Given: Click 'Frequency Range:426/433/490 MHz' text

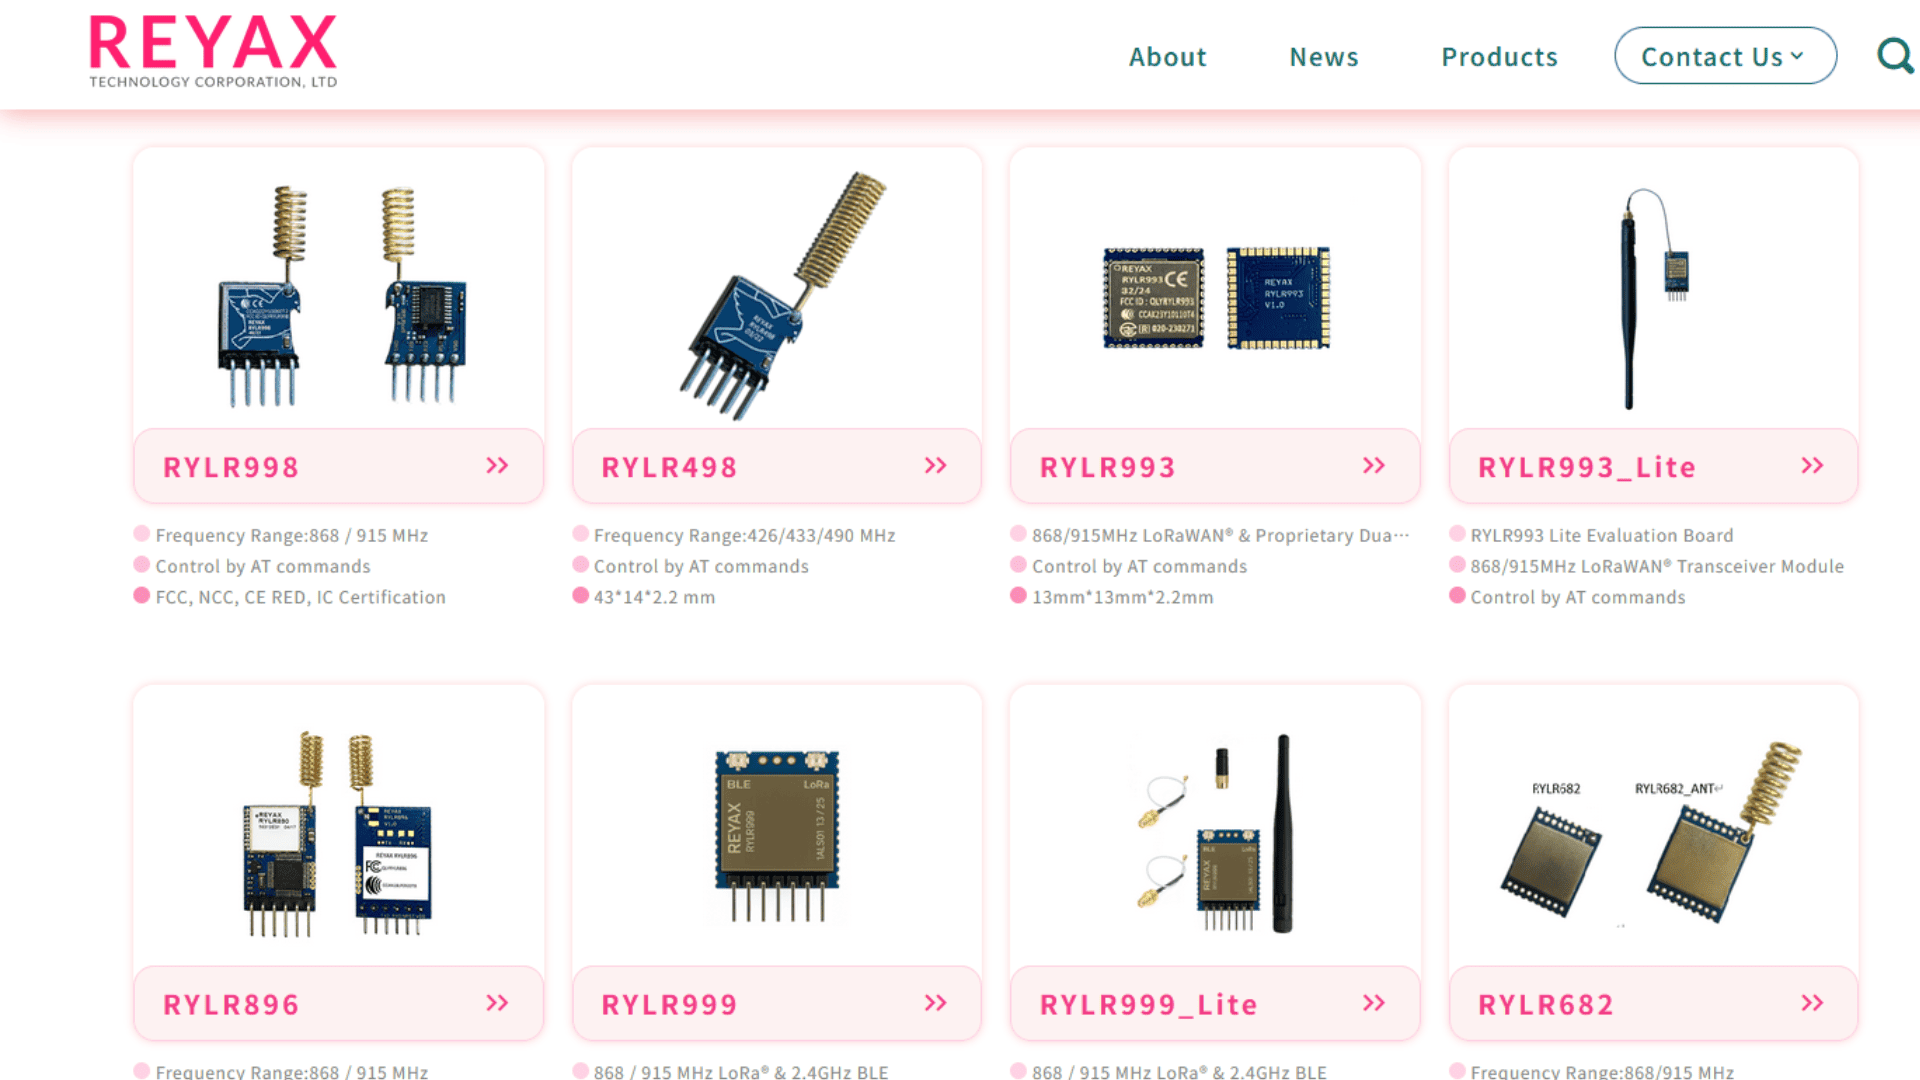Looking at the screenshot, I should tap(744, 536).
